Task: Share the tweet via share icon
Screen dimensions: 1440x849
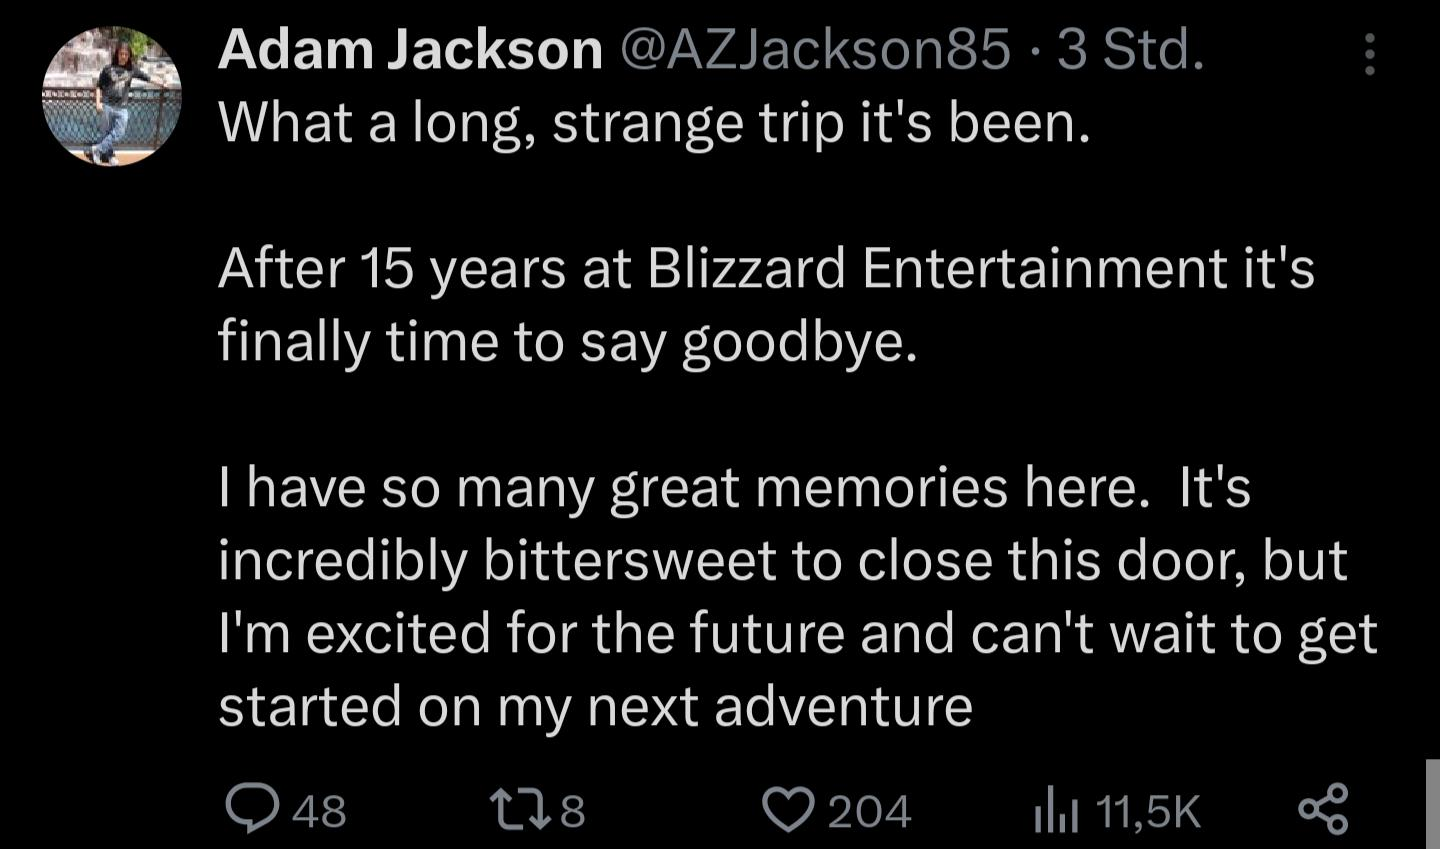Action: tap(1323, 808)
